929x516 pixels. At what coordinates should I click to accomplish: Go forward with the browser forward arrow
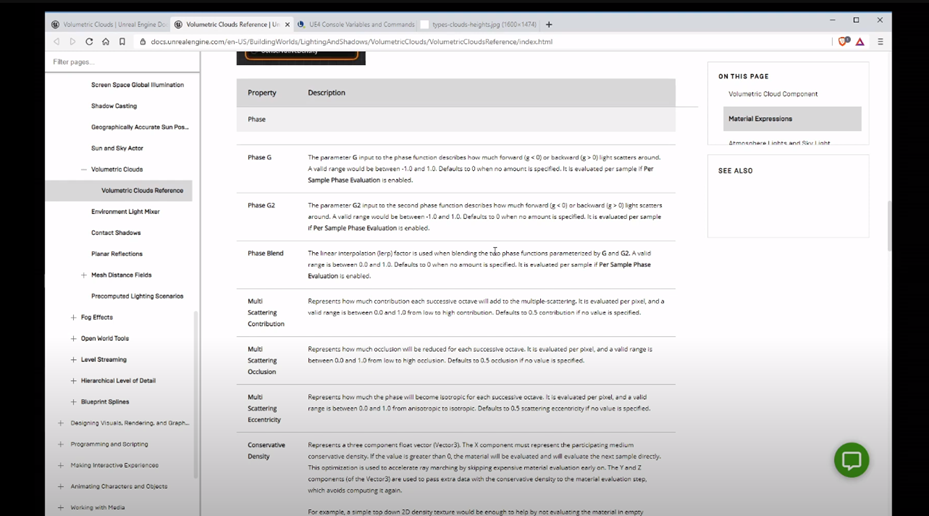72,41
